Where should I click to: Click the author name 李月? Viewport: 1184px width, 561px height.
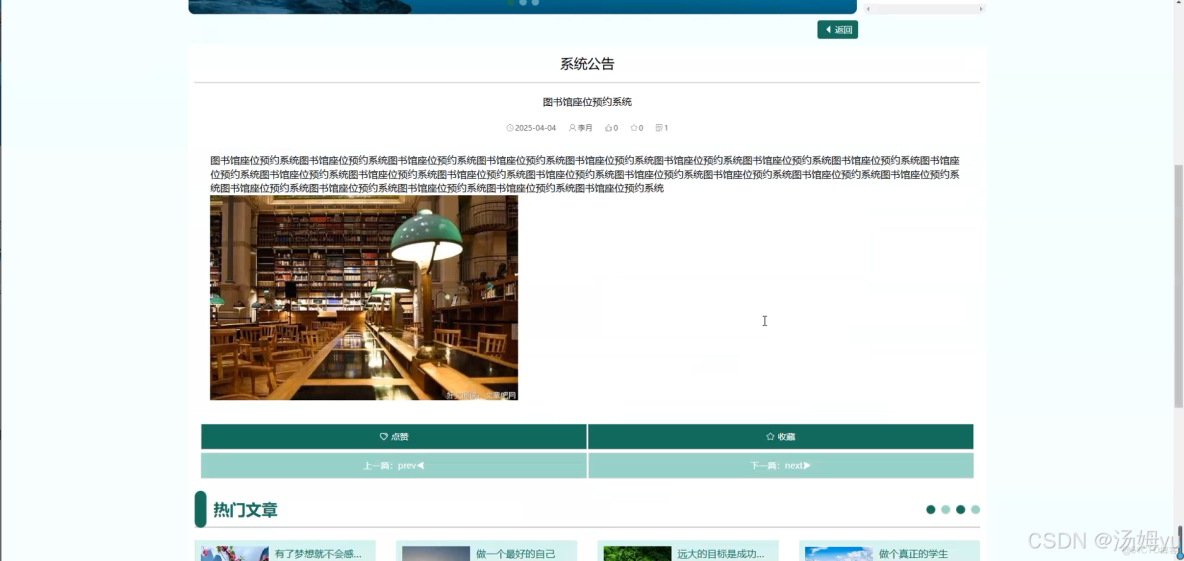(585, 128)
